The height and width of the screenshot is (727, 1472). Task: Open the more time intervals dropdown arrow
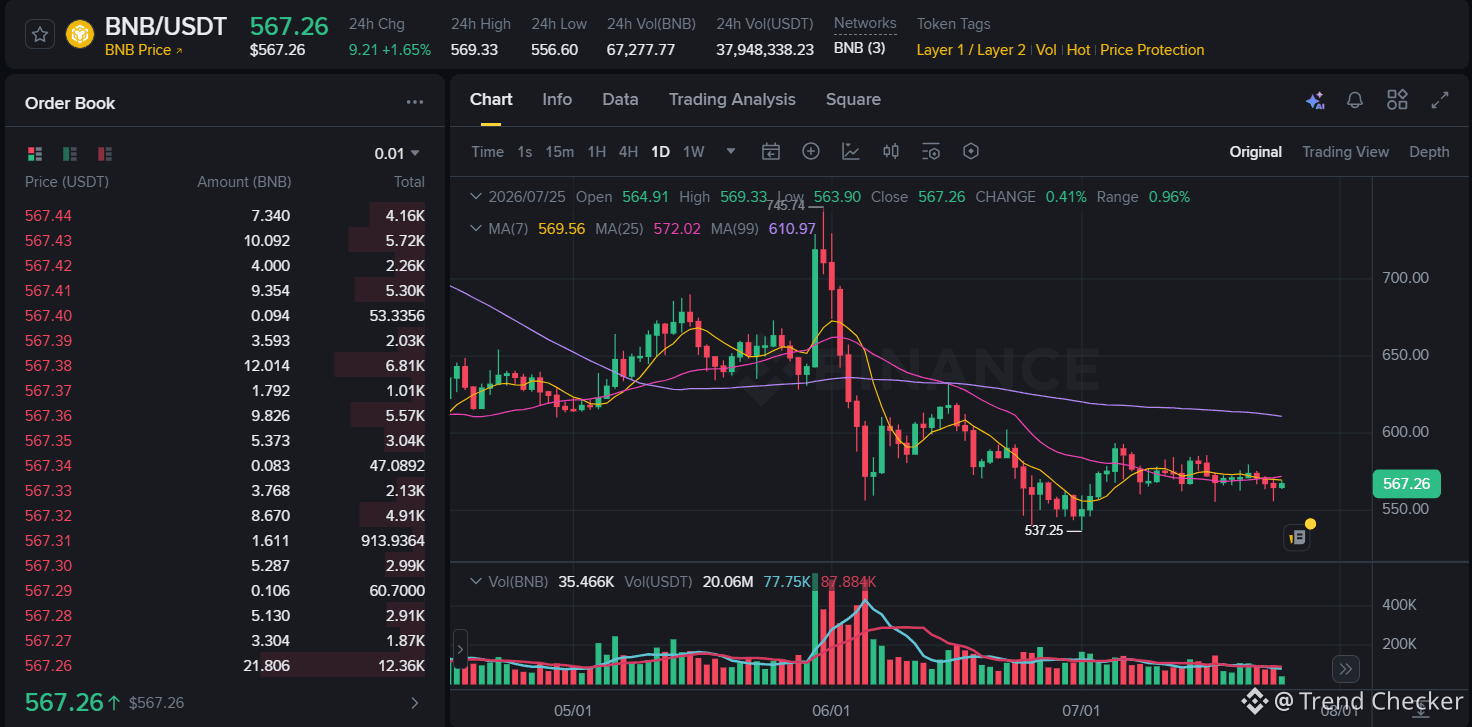tap(731, 151)
